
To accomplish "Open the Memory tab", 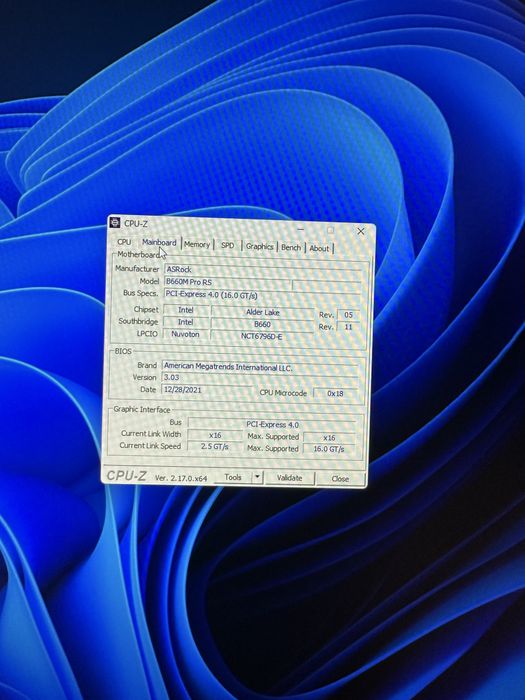I will (197, 244).
